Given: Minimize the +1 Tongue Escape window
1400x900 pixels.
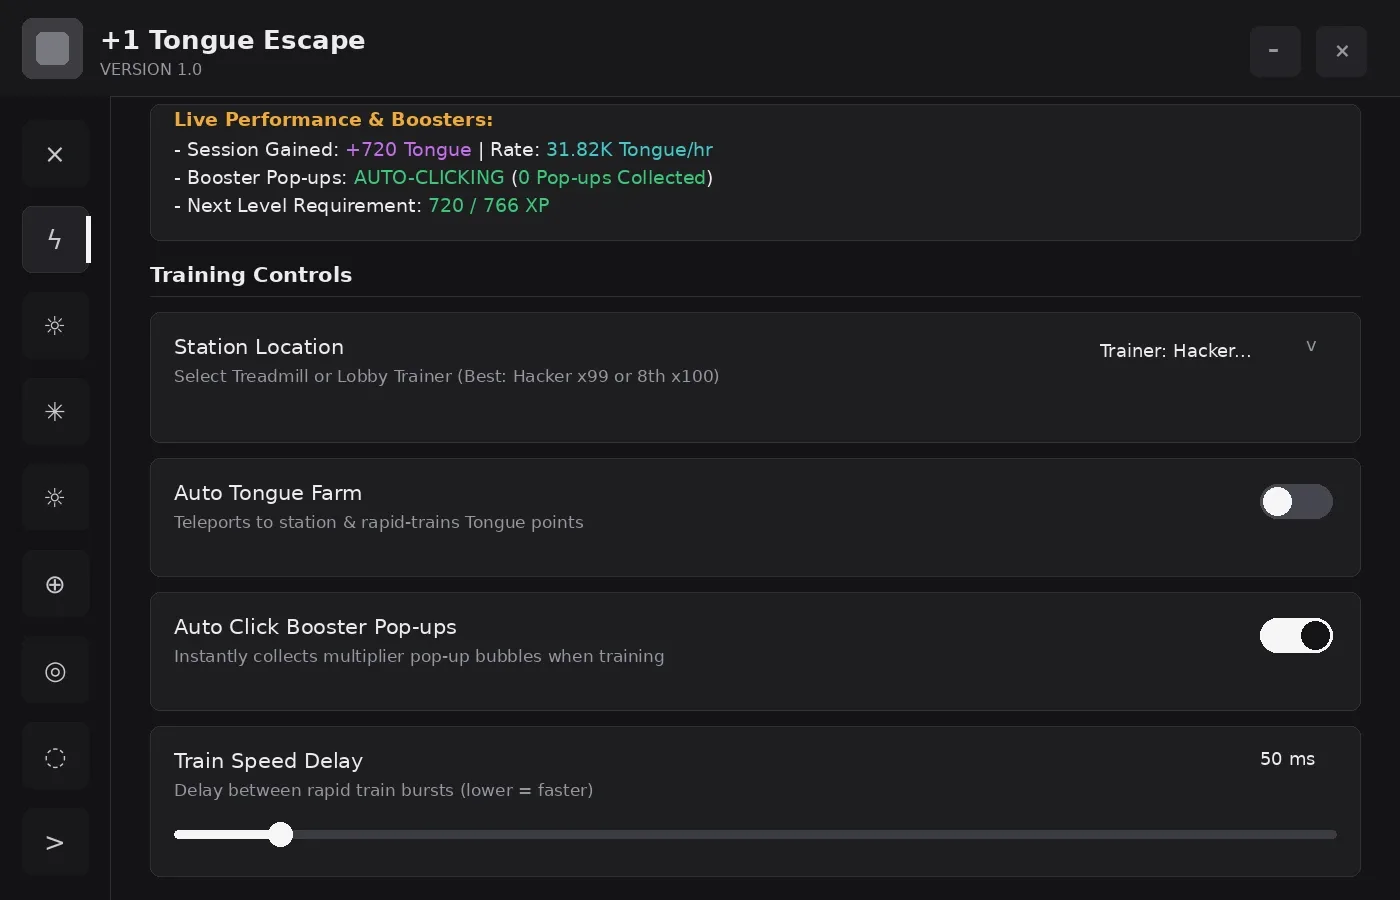Looking at the screenshot, I should tap(1275, 51).
